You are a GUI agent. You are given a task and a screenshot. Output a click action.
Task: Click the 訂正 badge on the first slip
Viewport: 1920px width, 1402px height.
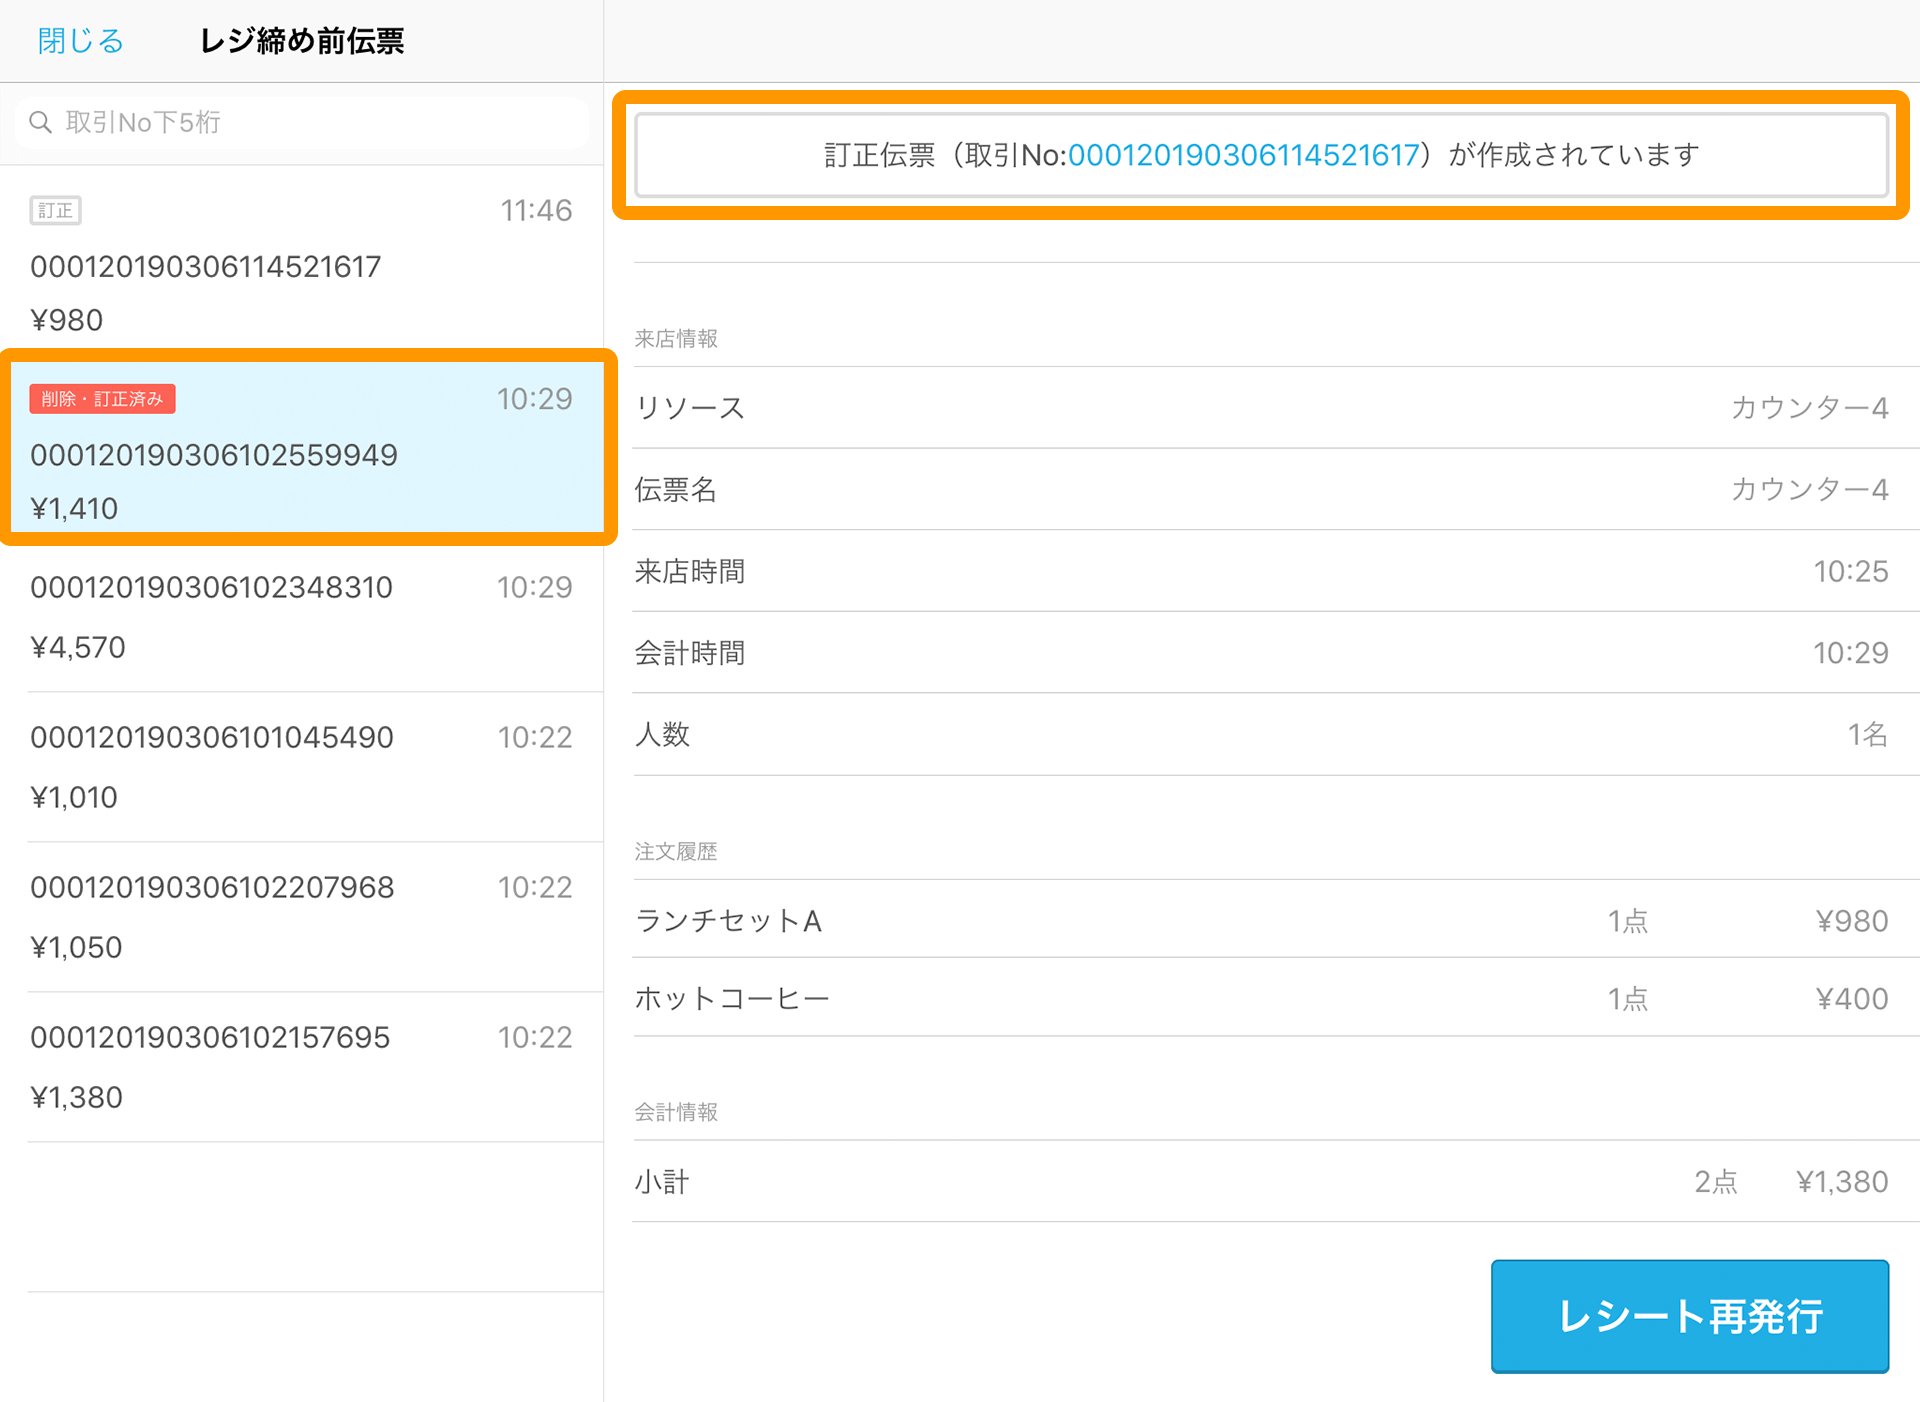(55, 210)
